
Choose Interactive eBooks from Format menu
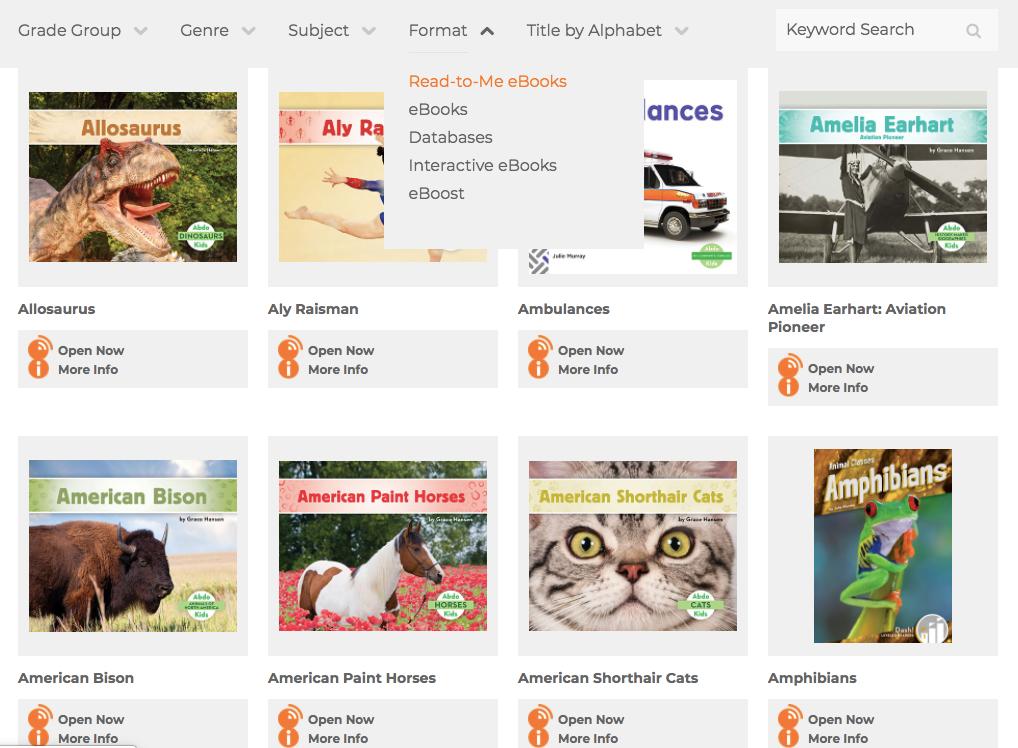pos(482,165)
